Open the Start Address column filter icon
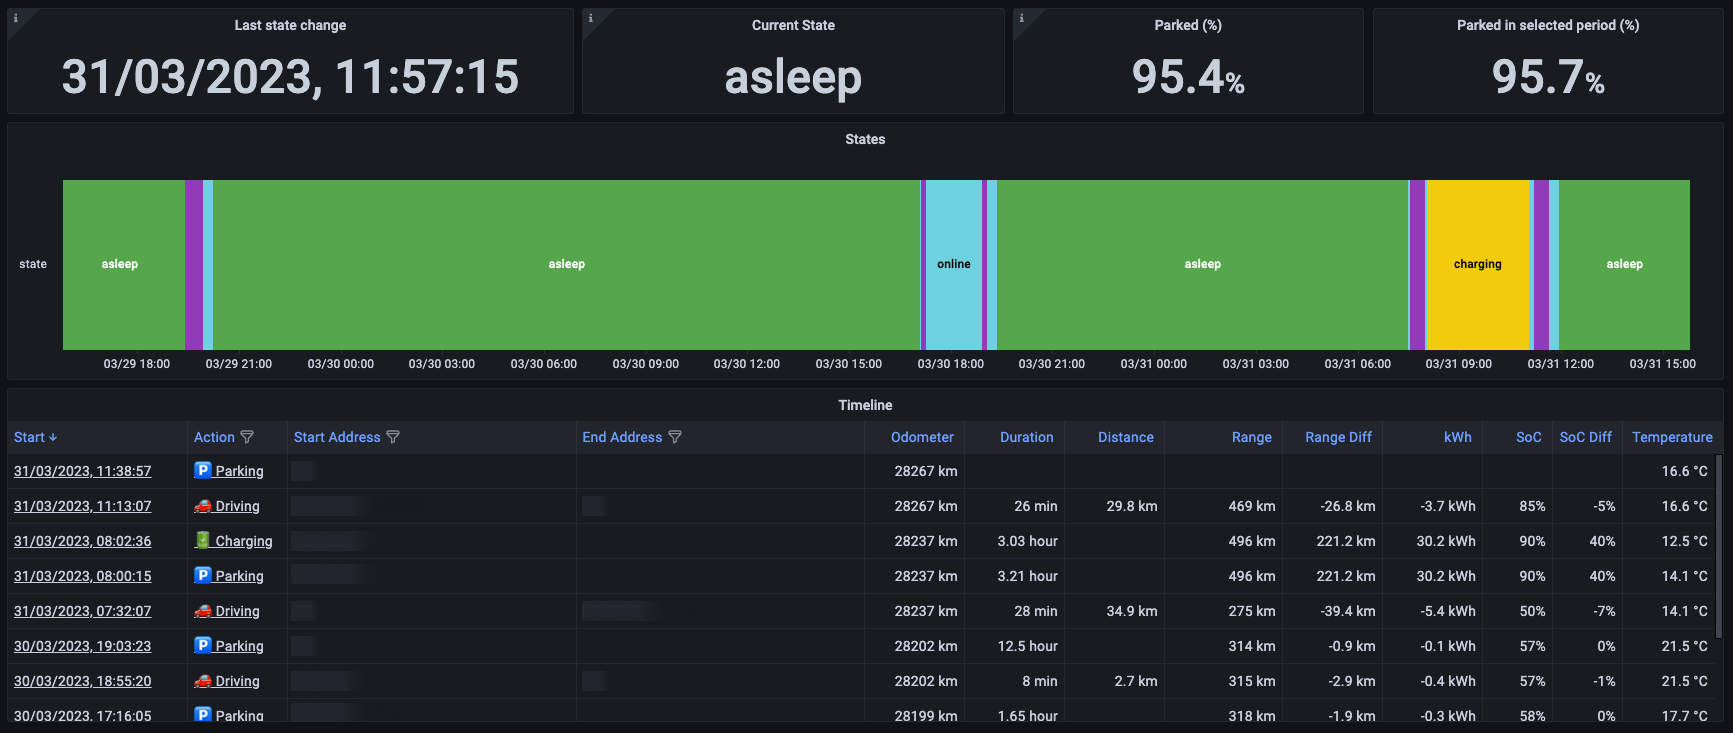This screenshot has width=1733, height=733. coord(393,437)
